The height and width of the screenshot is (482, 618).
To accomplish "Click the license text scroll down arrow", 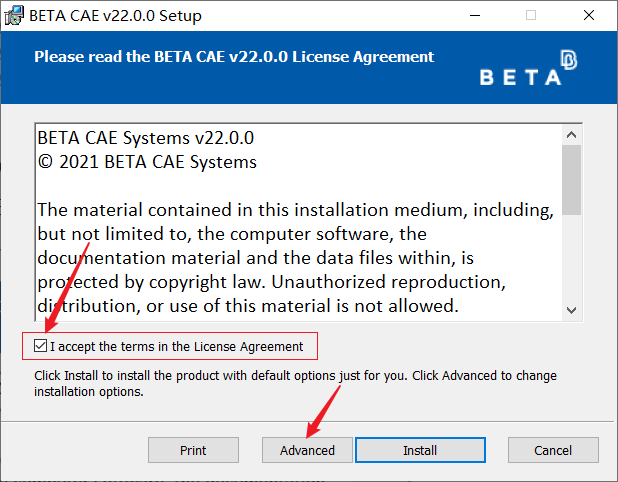I will coord(571,310).
